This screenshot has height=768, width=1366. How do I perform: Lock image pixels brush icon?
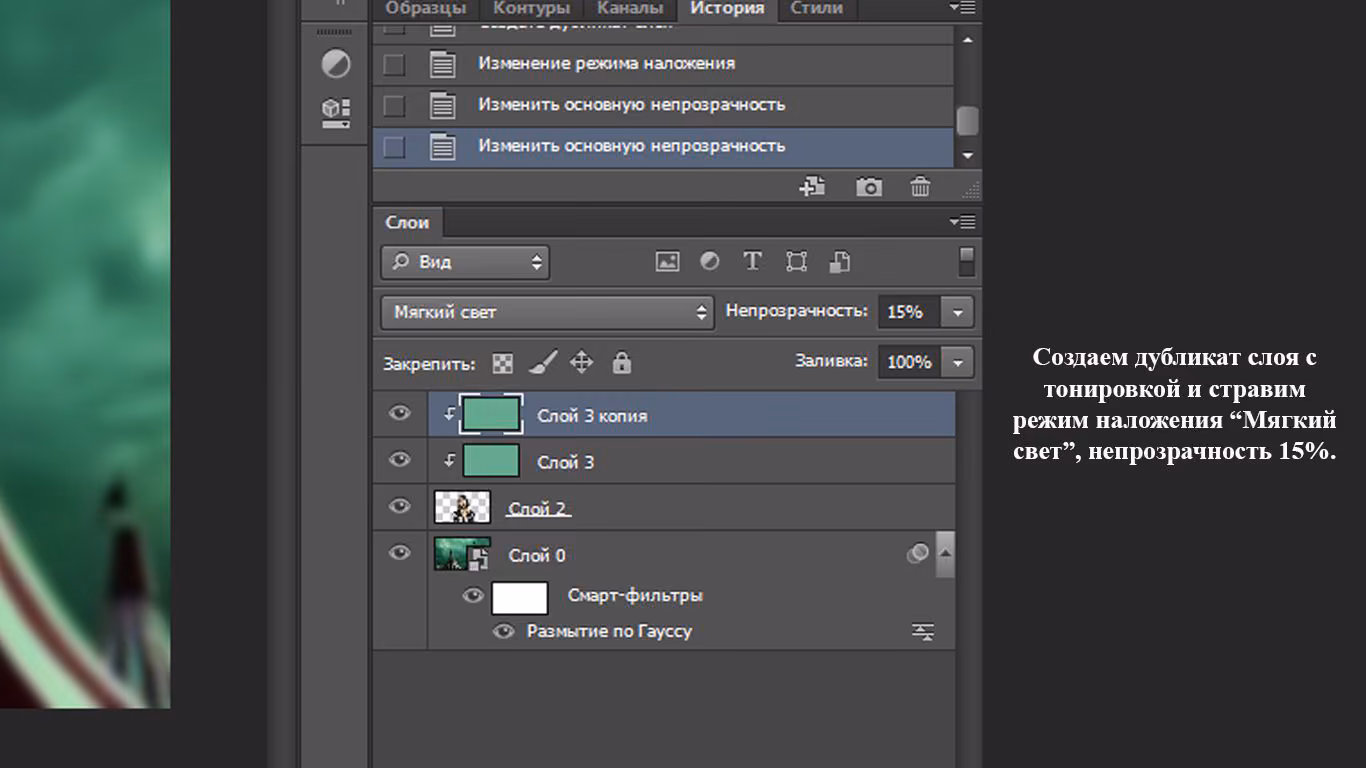[x=542, y=362]
